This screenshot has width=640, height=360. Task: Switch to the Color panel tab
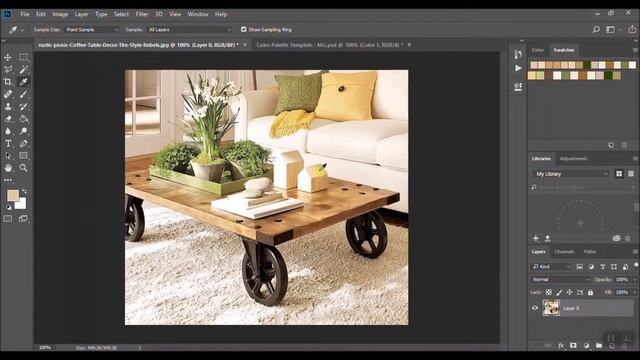coord(538,50)
